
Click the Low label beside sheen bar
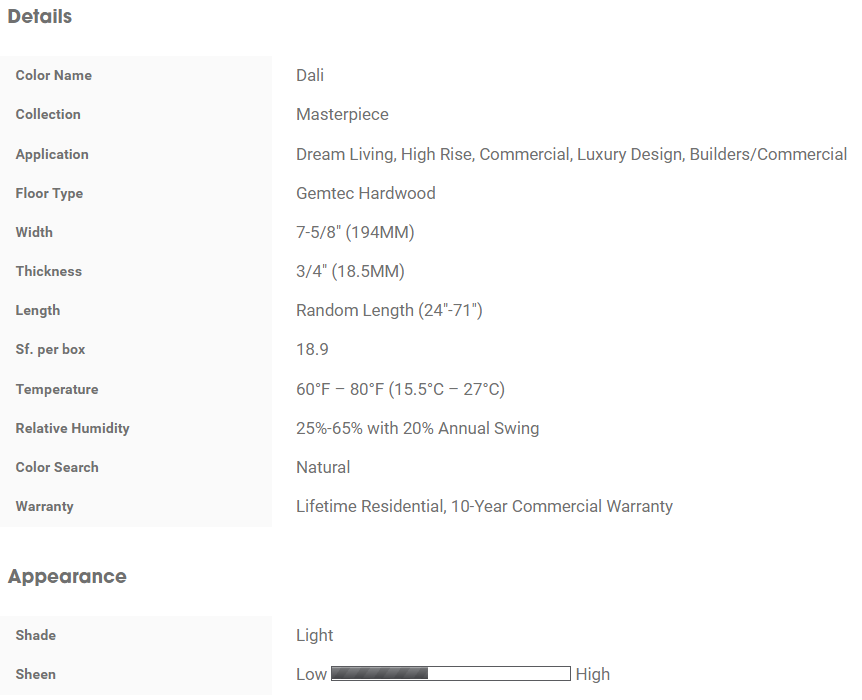pos(312,674)
